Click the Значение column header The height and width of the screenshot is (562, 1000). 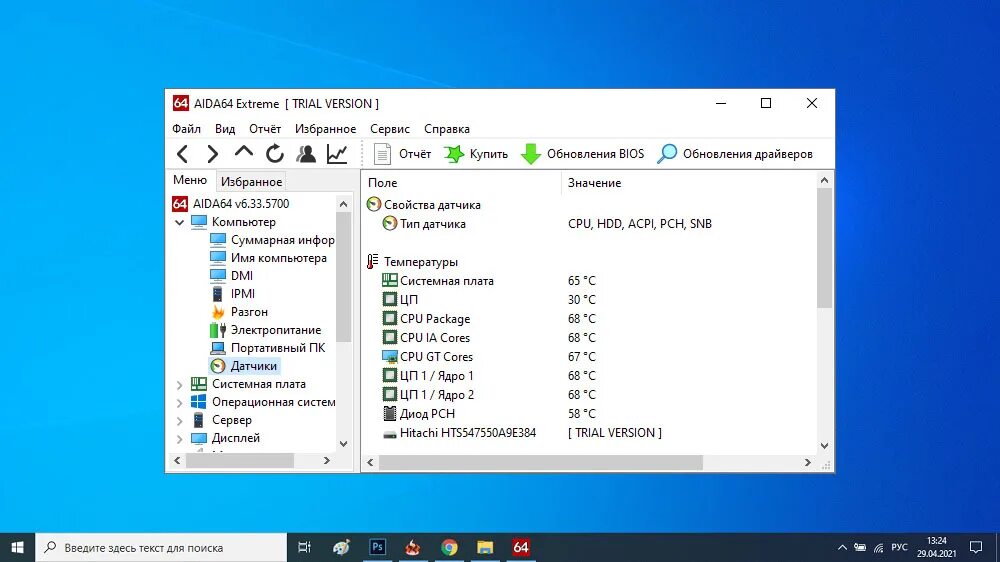click(689, 182)
